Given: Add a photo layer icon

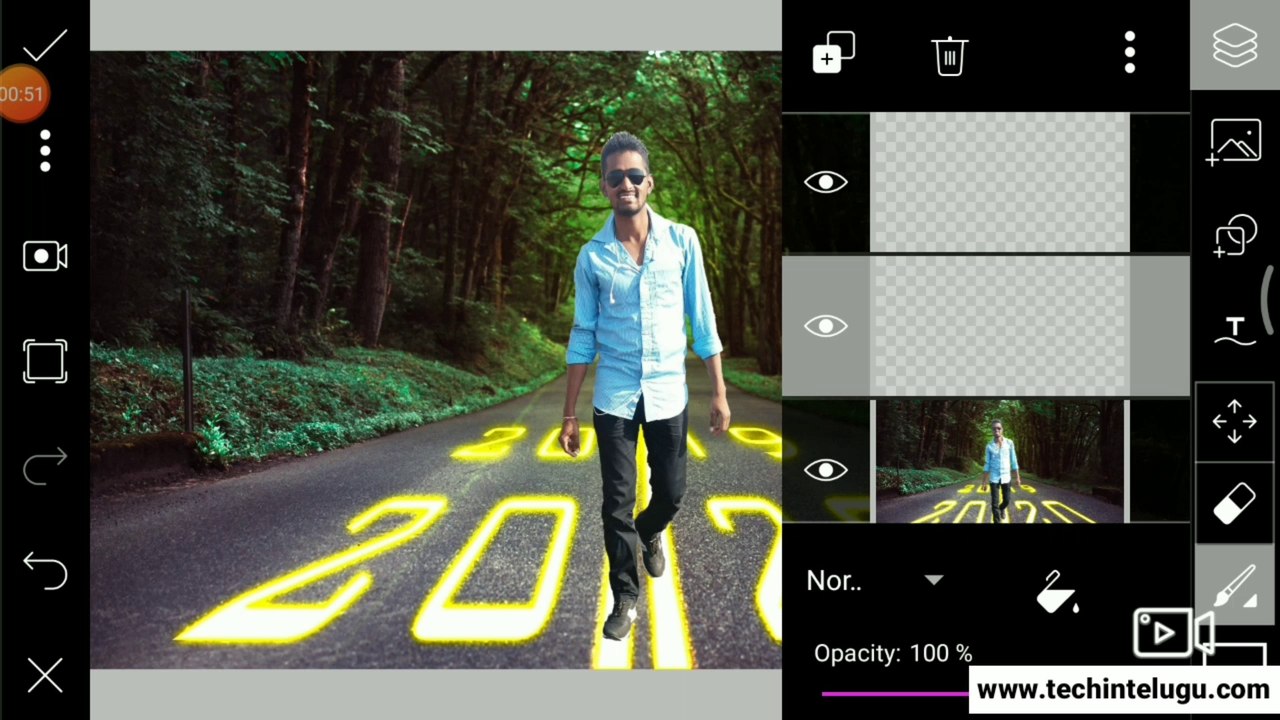Looking at the screenshot, I should click(1234, 142).
